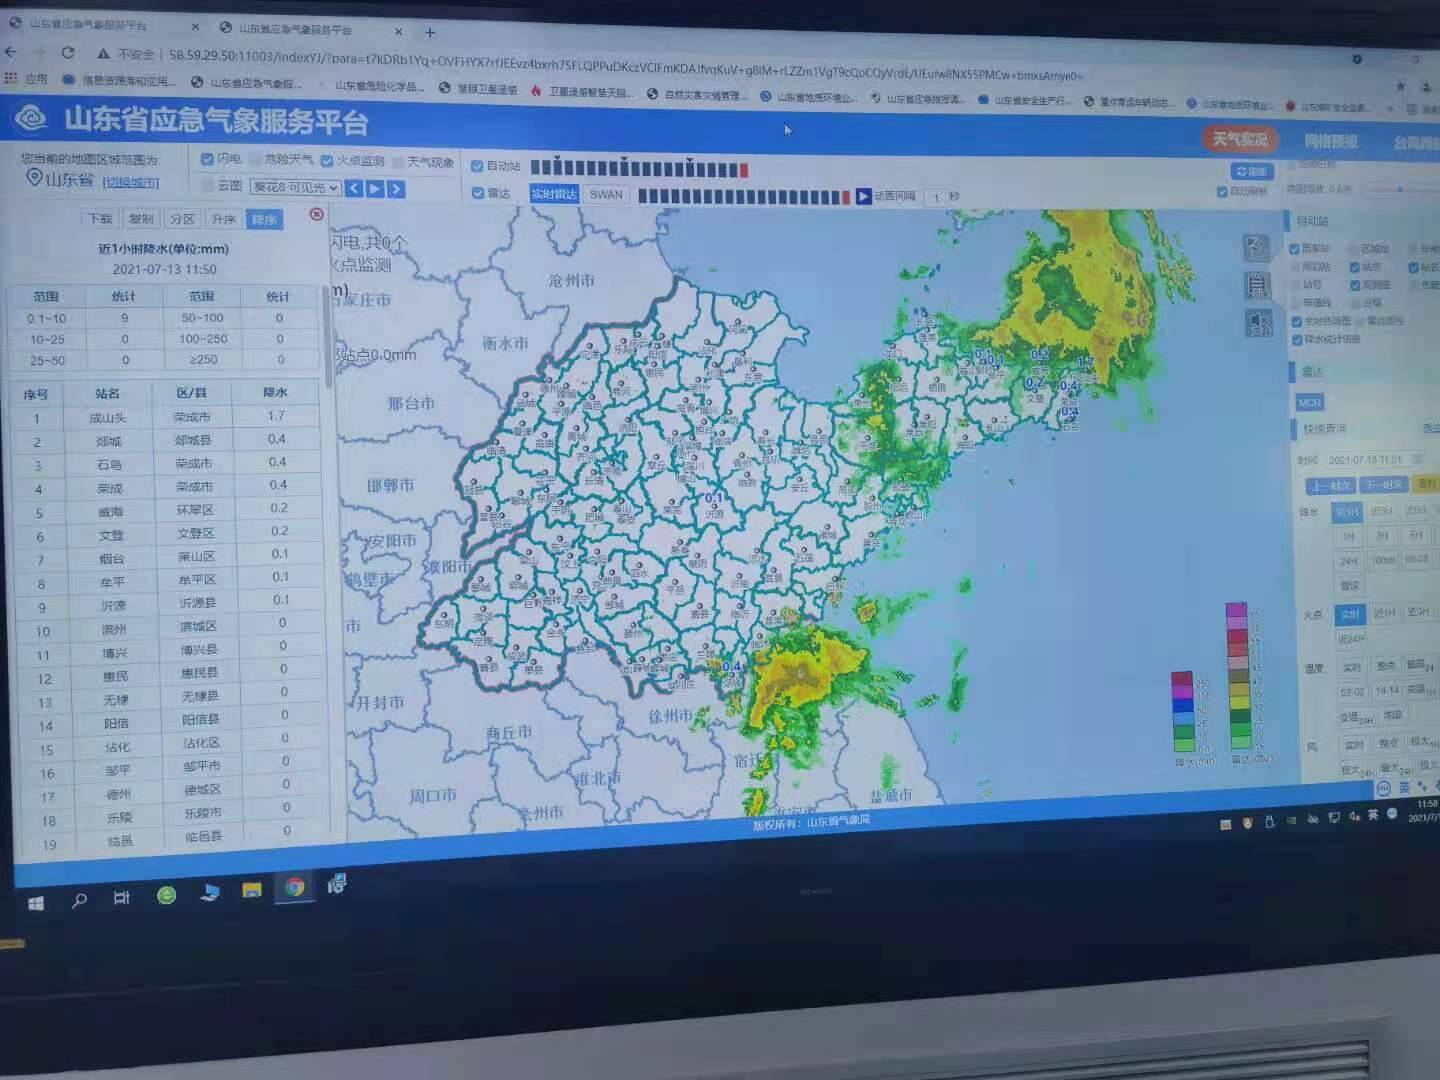The image size is (1440, 1080).
Task: Start the radar animation playback
Action: coord(863,197)
